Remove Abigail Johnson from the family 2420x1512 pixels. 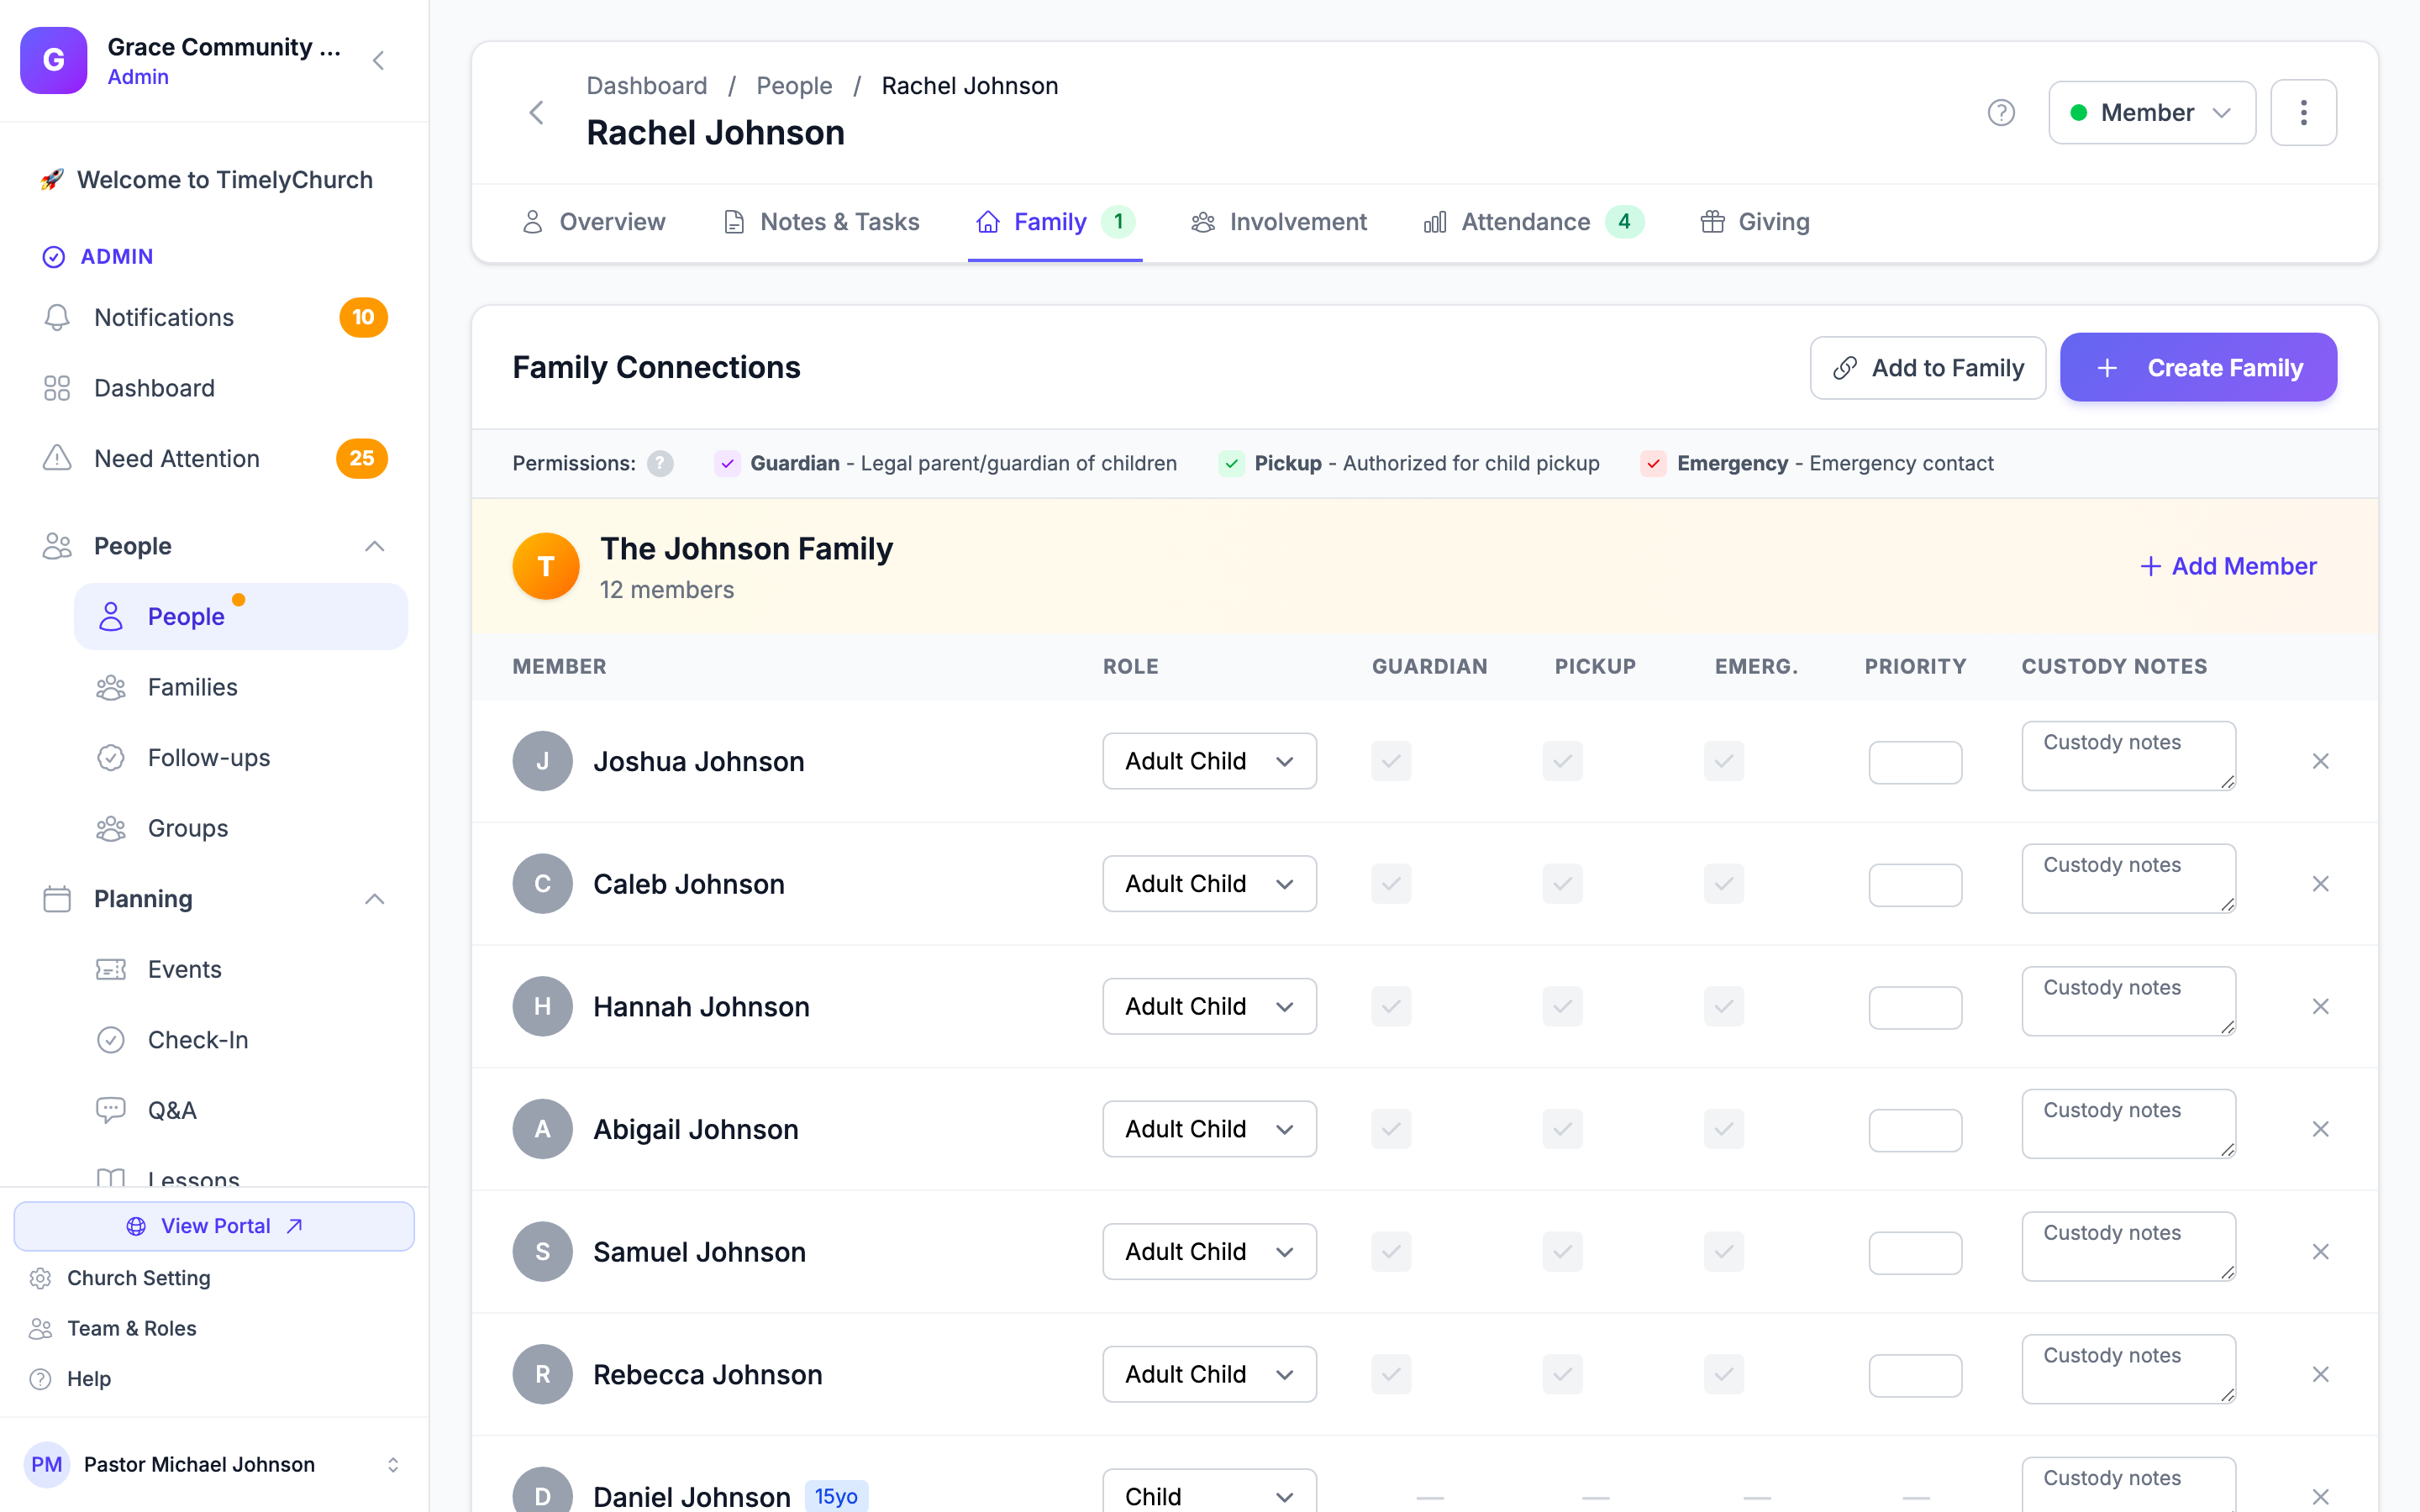(x=2320, y=1130)
